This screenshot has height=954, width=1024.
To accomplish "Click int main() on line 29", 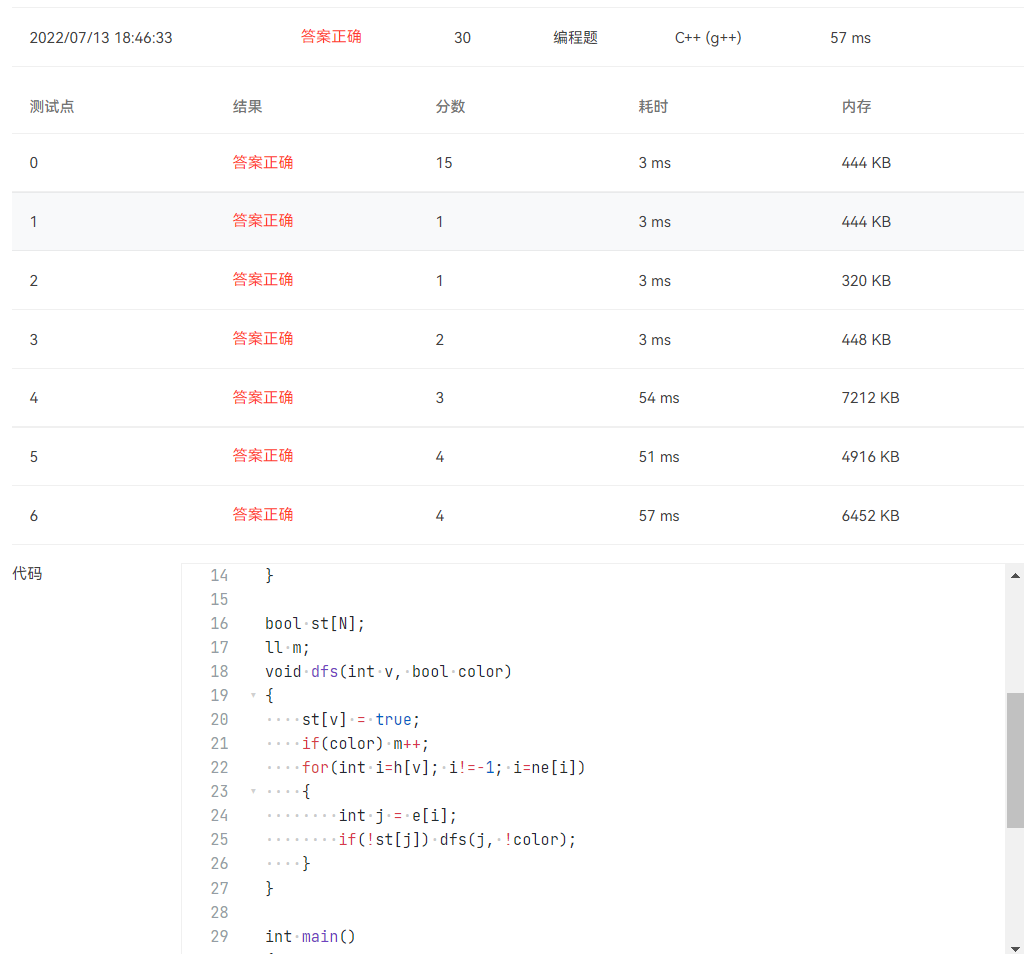I will click(310, 936).
